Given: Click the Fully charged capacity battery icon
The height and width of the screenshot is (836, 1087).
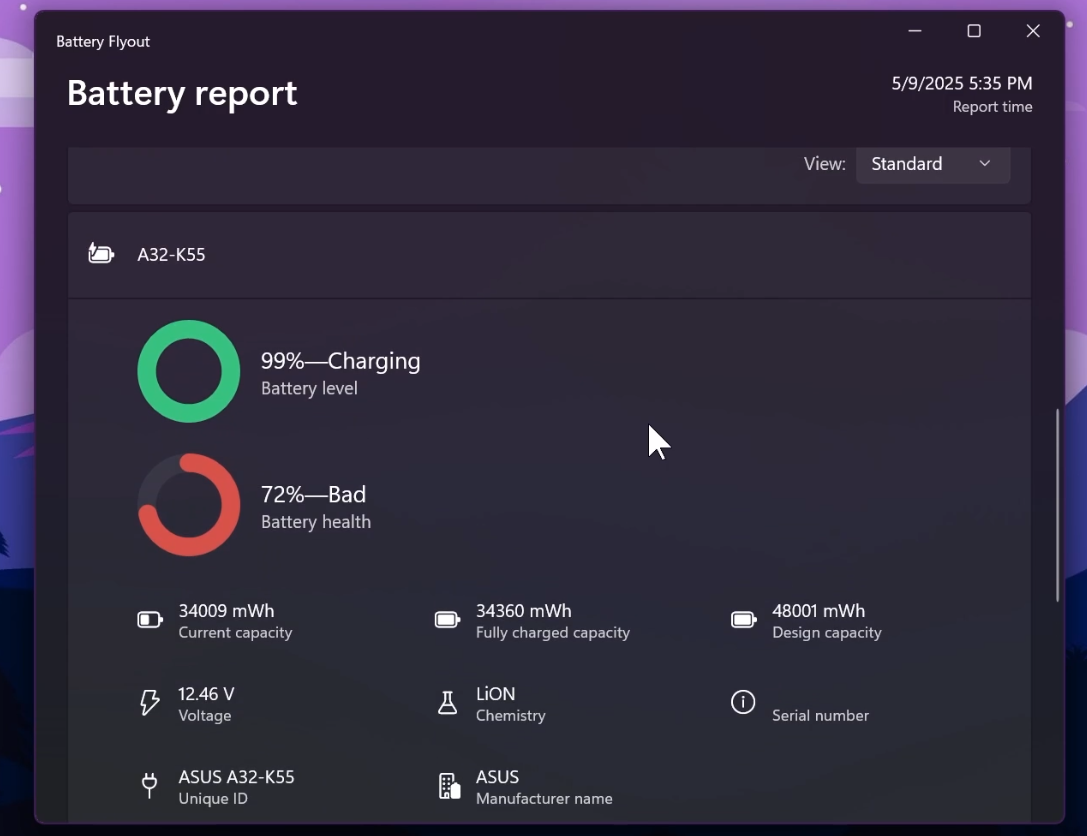Looking at the screenshot, I should pos(447,619).
